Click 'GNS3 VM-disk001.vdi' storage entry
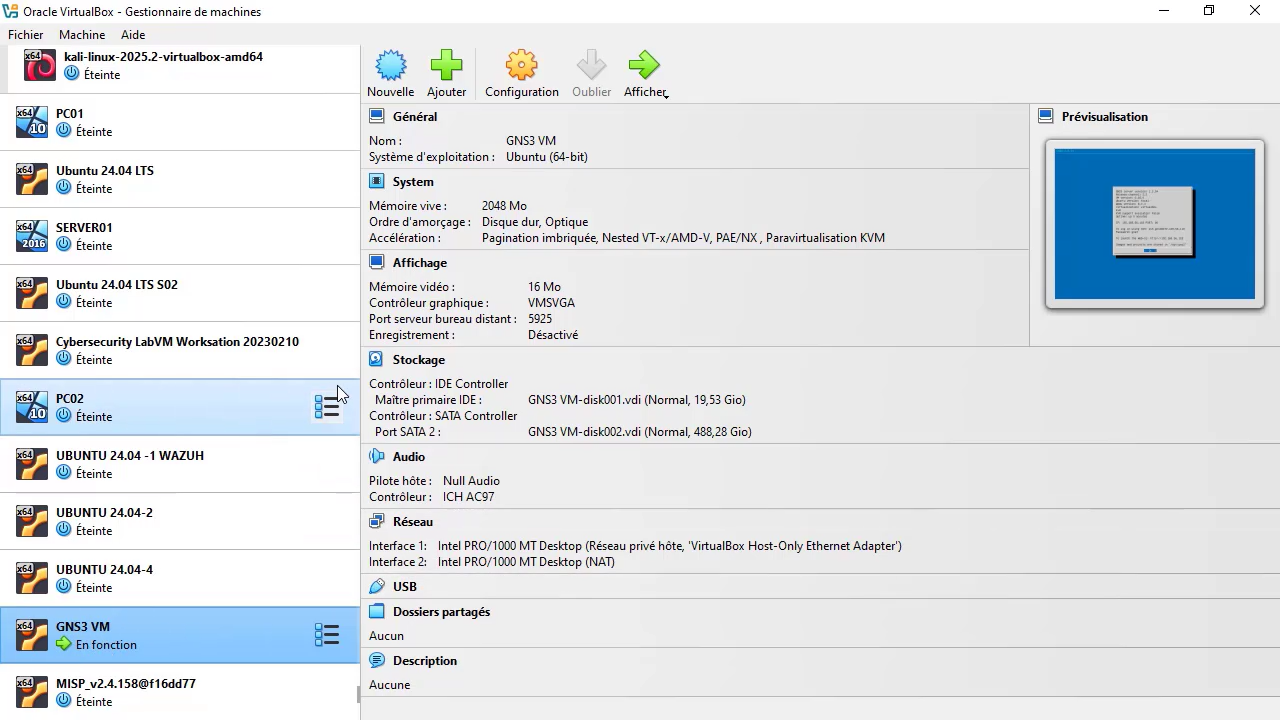This screenshot has height=720, width=1280. 637,400
